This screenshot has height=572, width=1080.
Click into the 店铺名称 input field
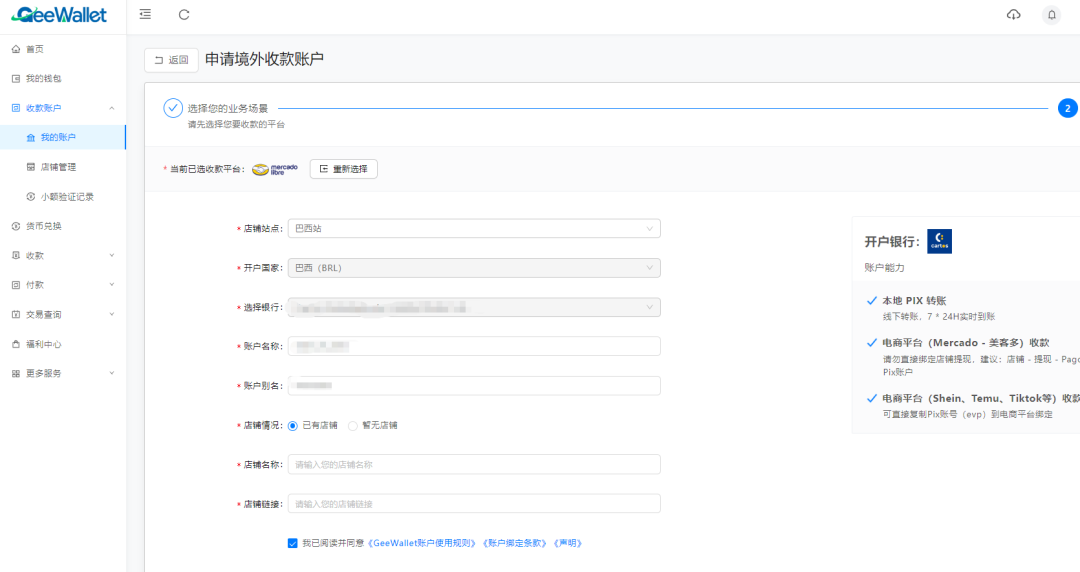click(x=474, y=464)
